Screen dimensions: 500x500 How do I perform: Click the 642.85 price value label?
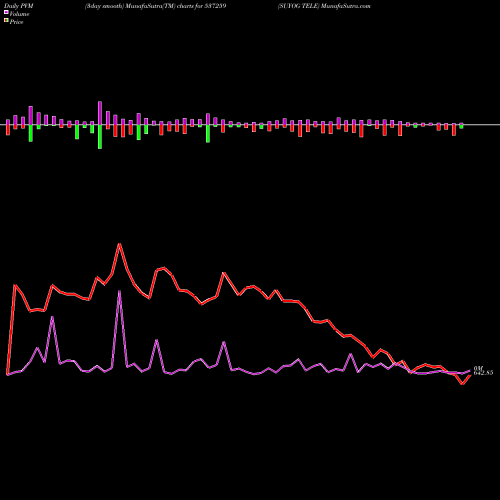tap(483, 373)
